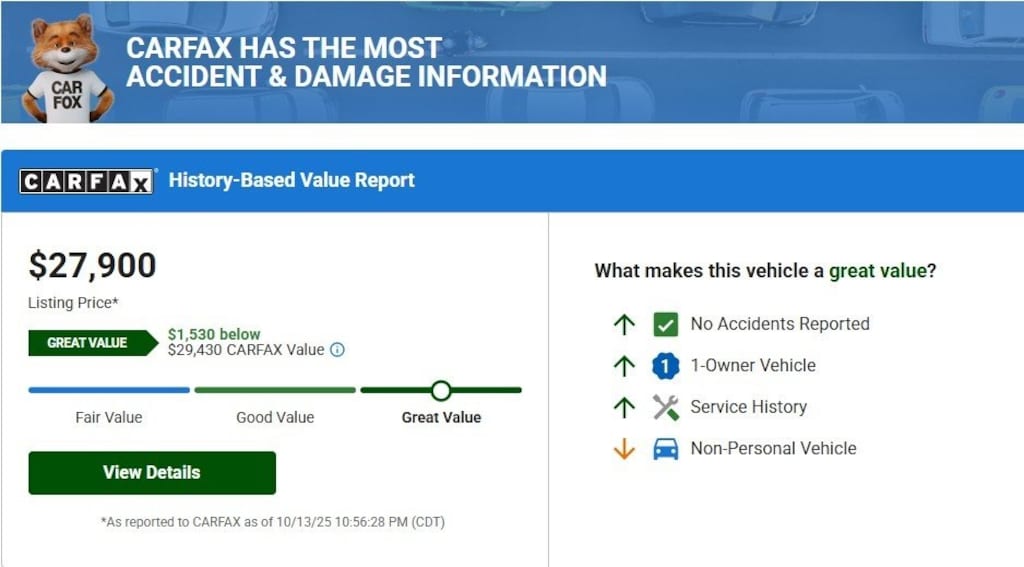Click the $1,530 below text
The width and height of the screenshot is (1024, 567).
click(x=214, y=334)
